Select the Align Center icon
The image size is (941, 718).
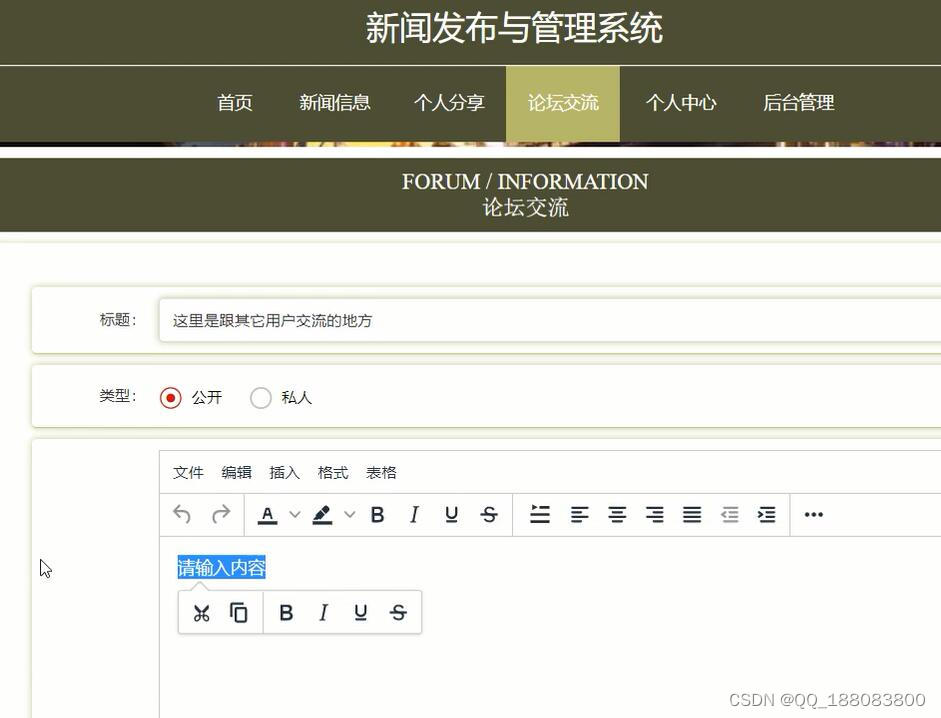click(616, 514)
